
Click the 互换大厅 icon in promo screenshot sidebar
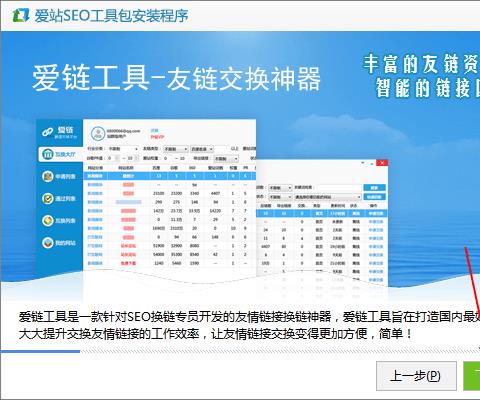click(47, 154)
